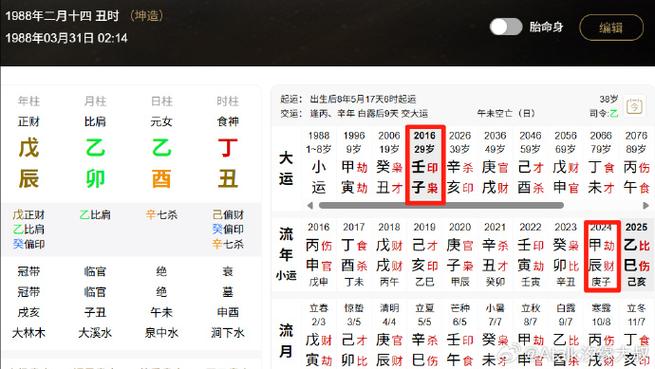655x369 pixels.
Task: Click the year stem 戊 character
Action: click(x=29, y=148)
